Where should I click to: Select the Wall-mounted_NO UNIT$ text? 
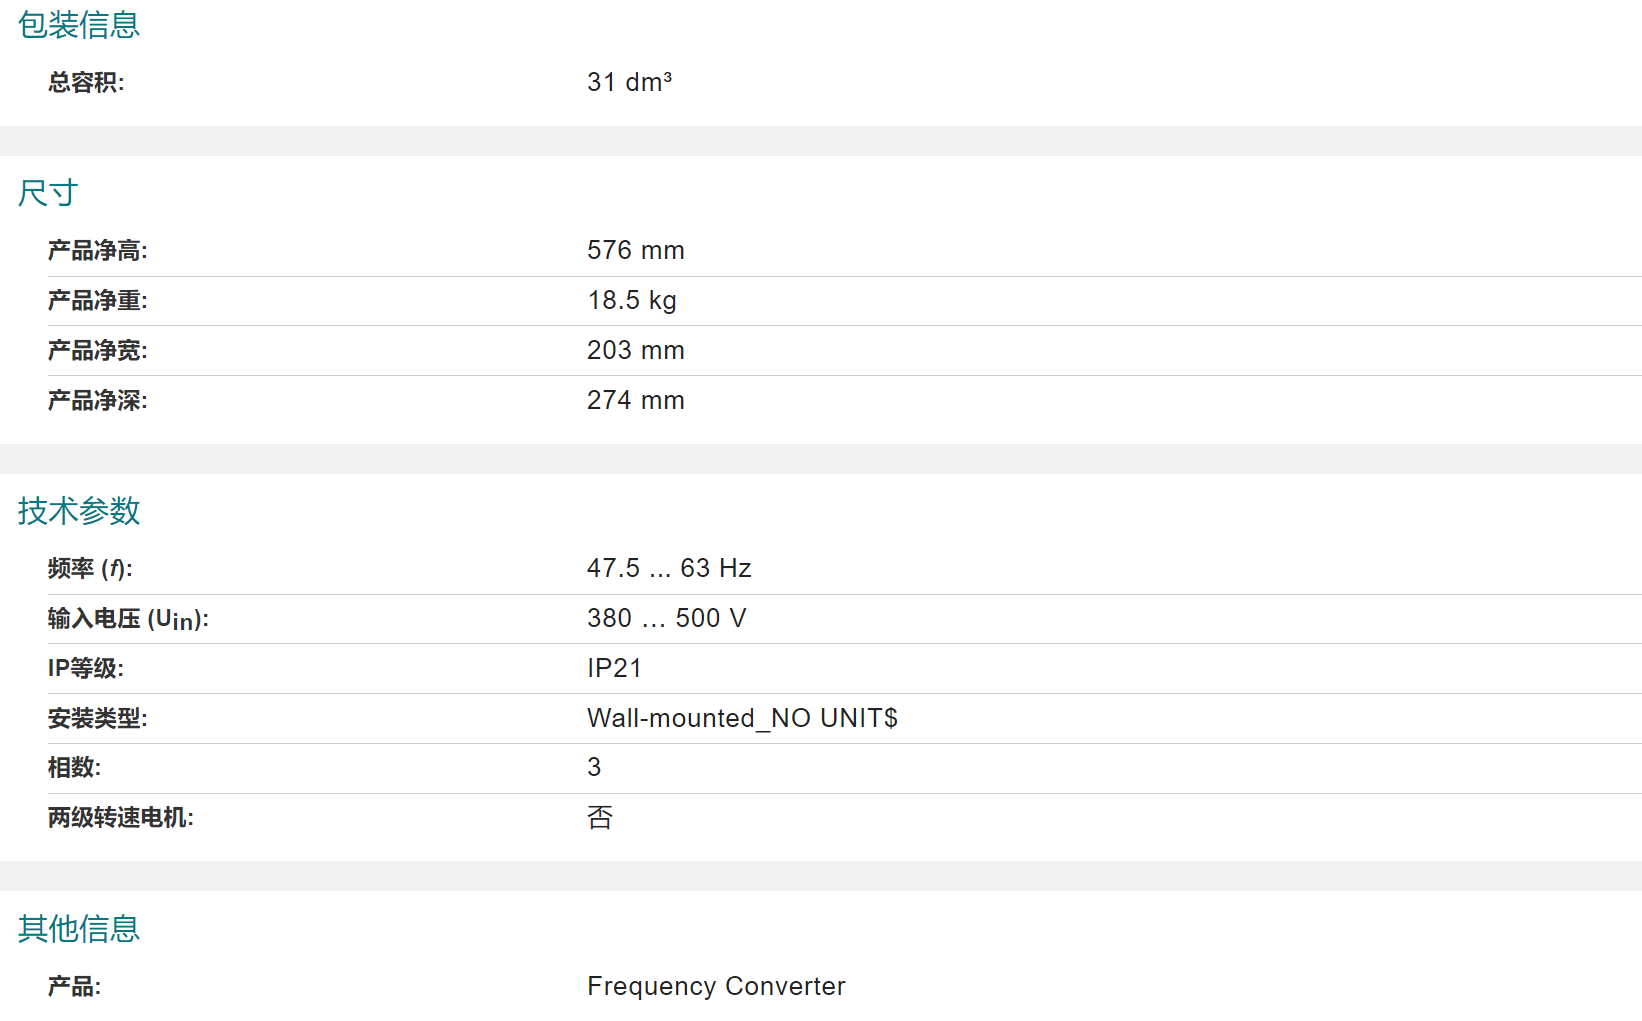point(742,718)
